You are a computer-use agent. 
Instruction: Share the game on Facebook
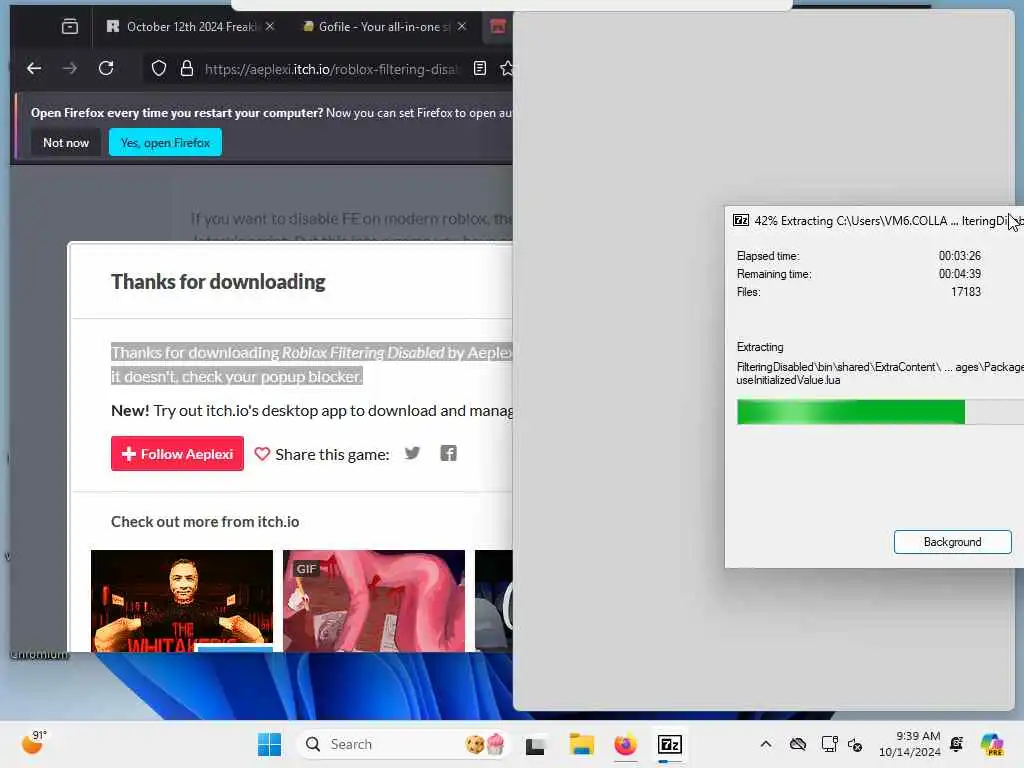(449, 453)
